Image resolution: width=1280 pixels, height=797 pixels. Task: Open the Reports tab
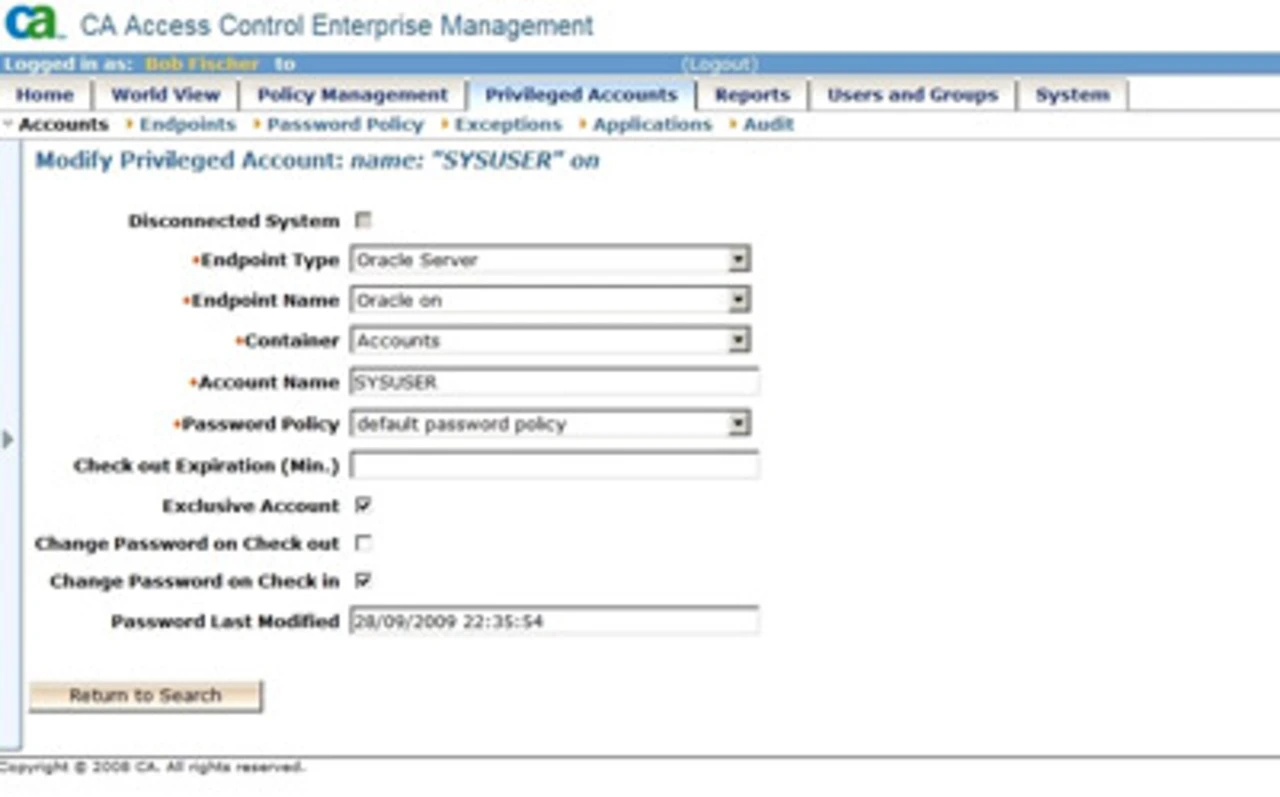click(x=752, y=95)
